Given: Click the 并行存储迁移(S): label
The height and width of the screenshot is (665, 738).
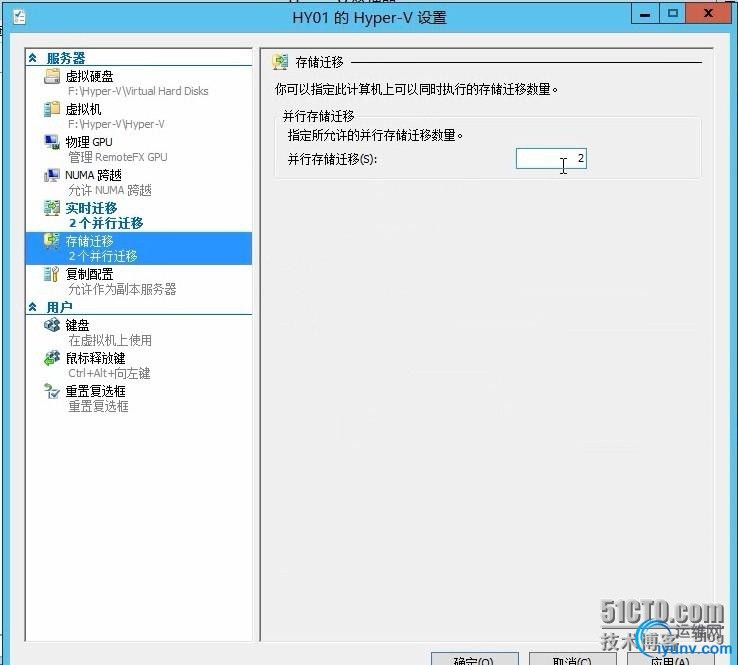Looking at the screenshot, I should [332, 159].
